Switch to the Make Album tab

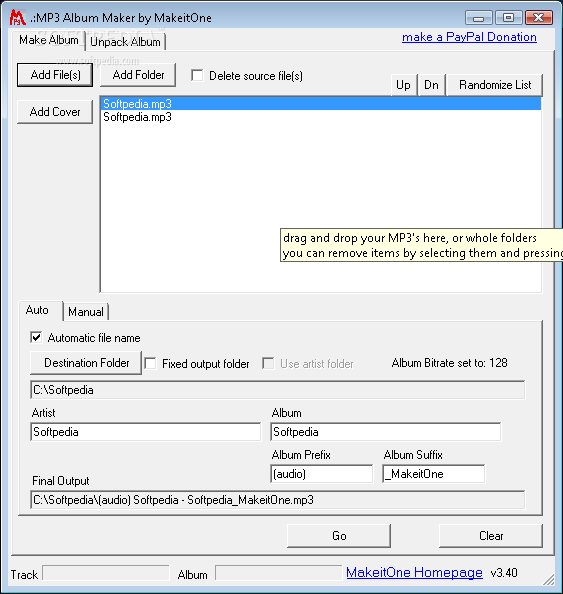pyautogui.click(x=48, y=40)
